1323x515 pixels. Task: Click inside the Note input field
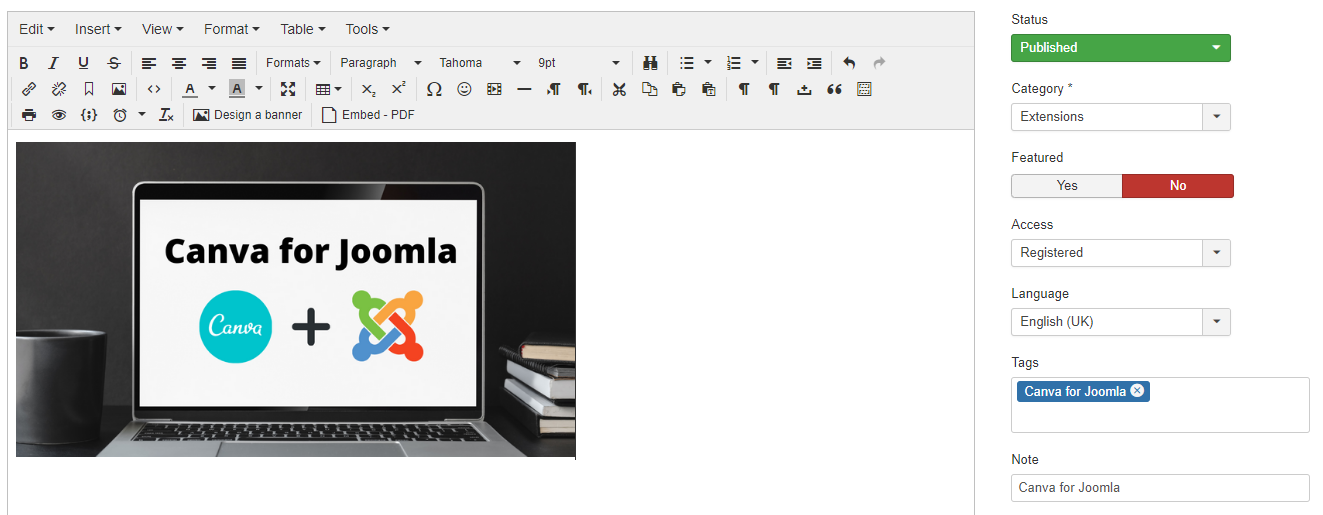pyautogui.click(x=1160, y=488)
